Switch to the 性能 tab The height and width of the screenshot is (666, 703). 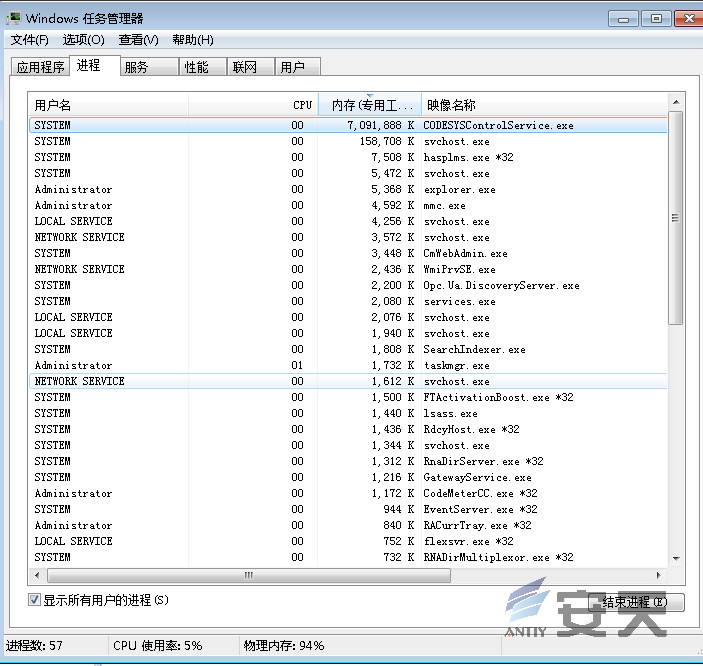[203, 67]
